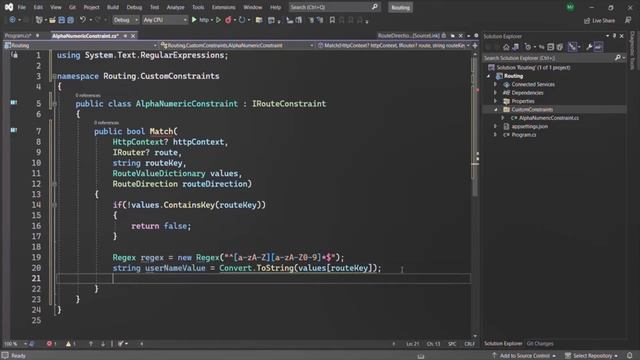Toggle Preview Selected Items in Solution Explorer
Viewport: 640px width, 360px height.
click(x=598, y=47)
